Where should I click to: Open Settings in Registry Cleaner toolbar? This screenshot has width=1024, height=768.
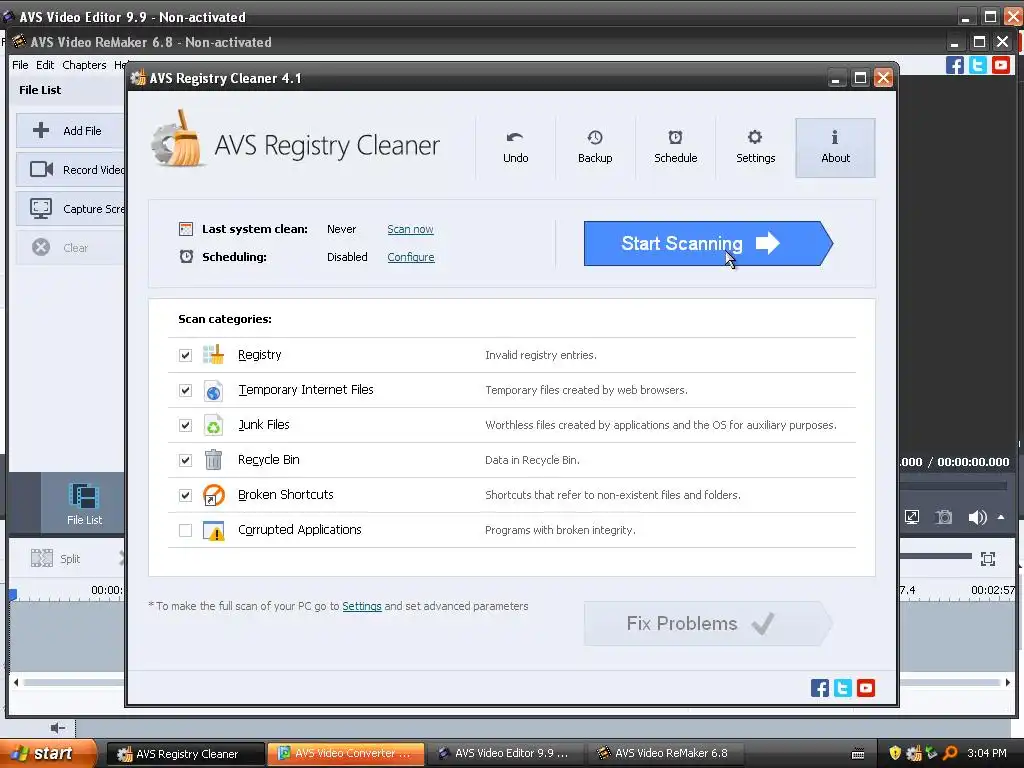(756, 148)
